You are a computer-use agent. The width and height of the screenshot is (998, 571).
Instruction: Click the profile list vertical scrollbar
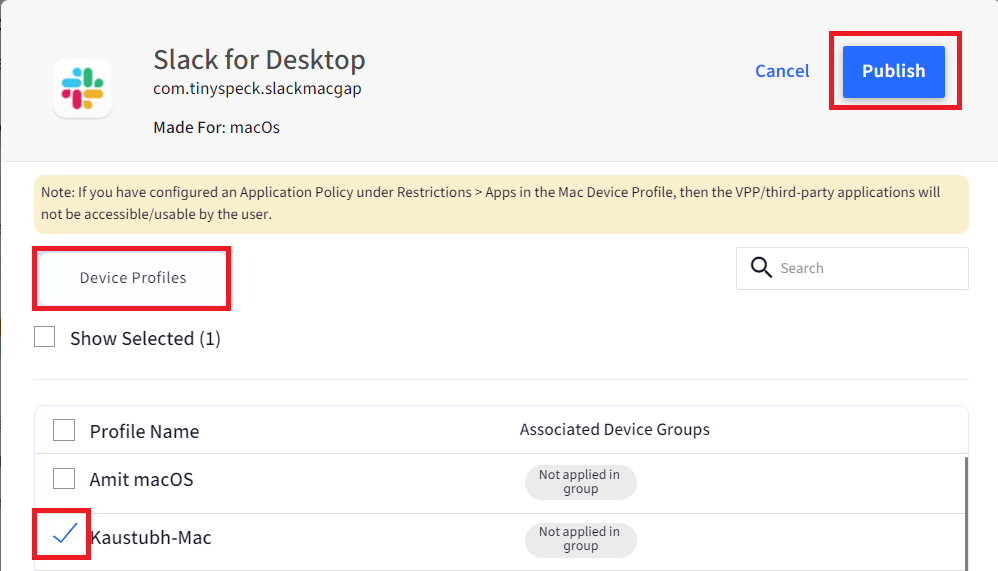[966, 513]
